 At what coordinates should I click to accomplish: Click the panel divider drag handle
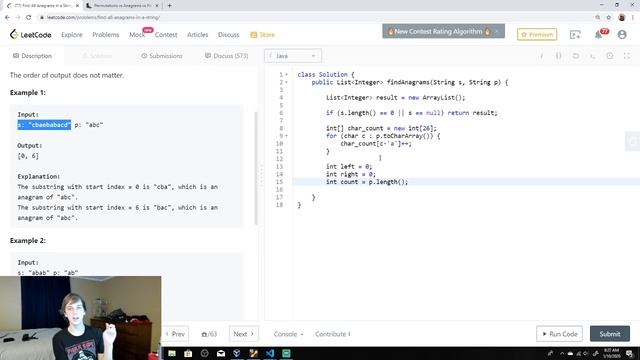tap(262, 175)
